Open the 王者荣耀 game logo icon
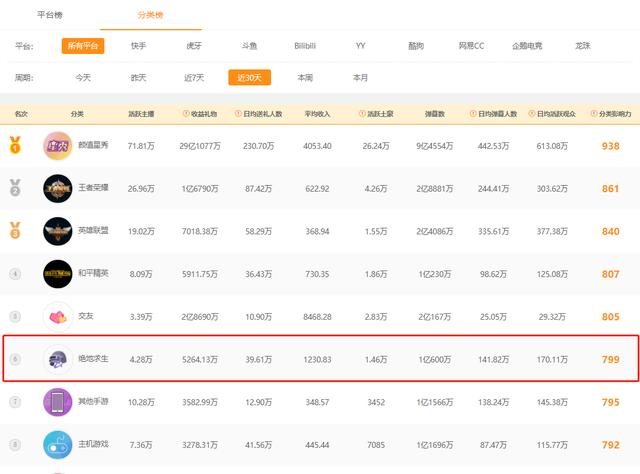 [x=58, y=189]
